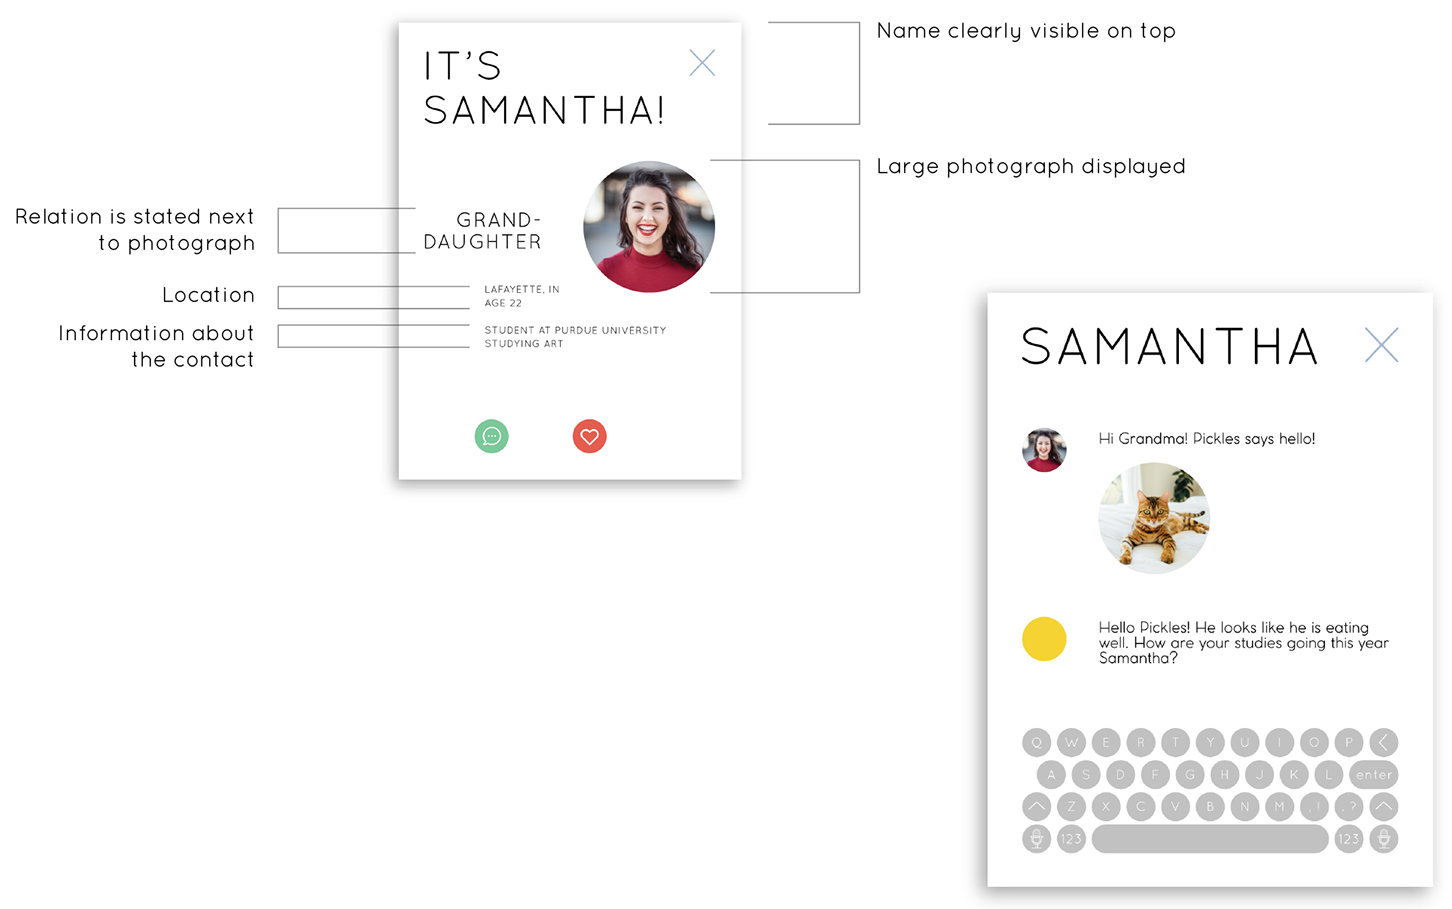
Task: Tap the left microphone key
Action: click(x=1037, y=839)
